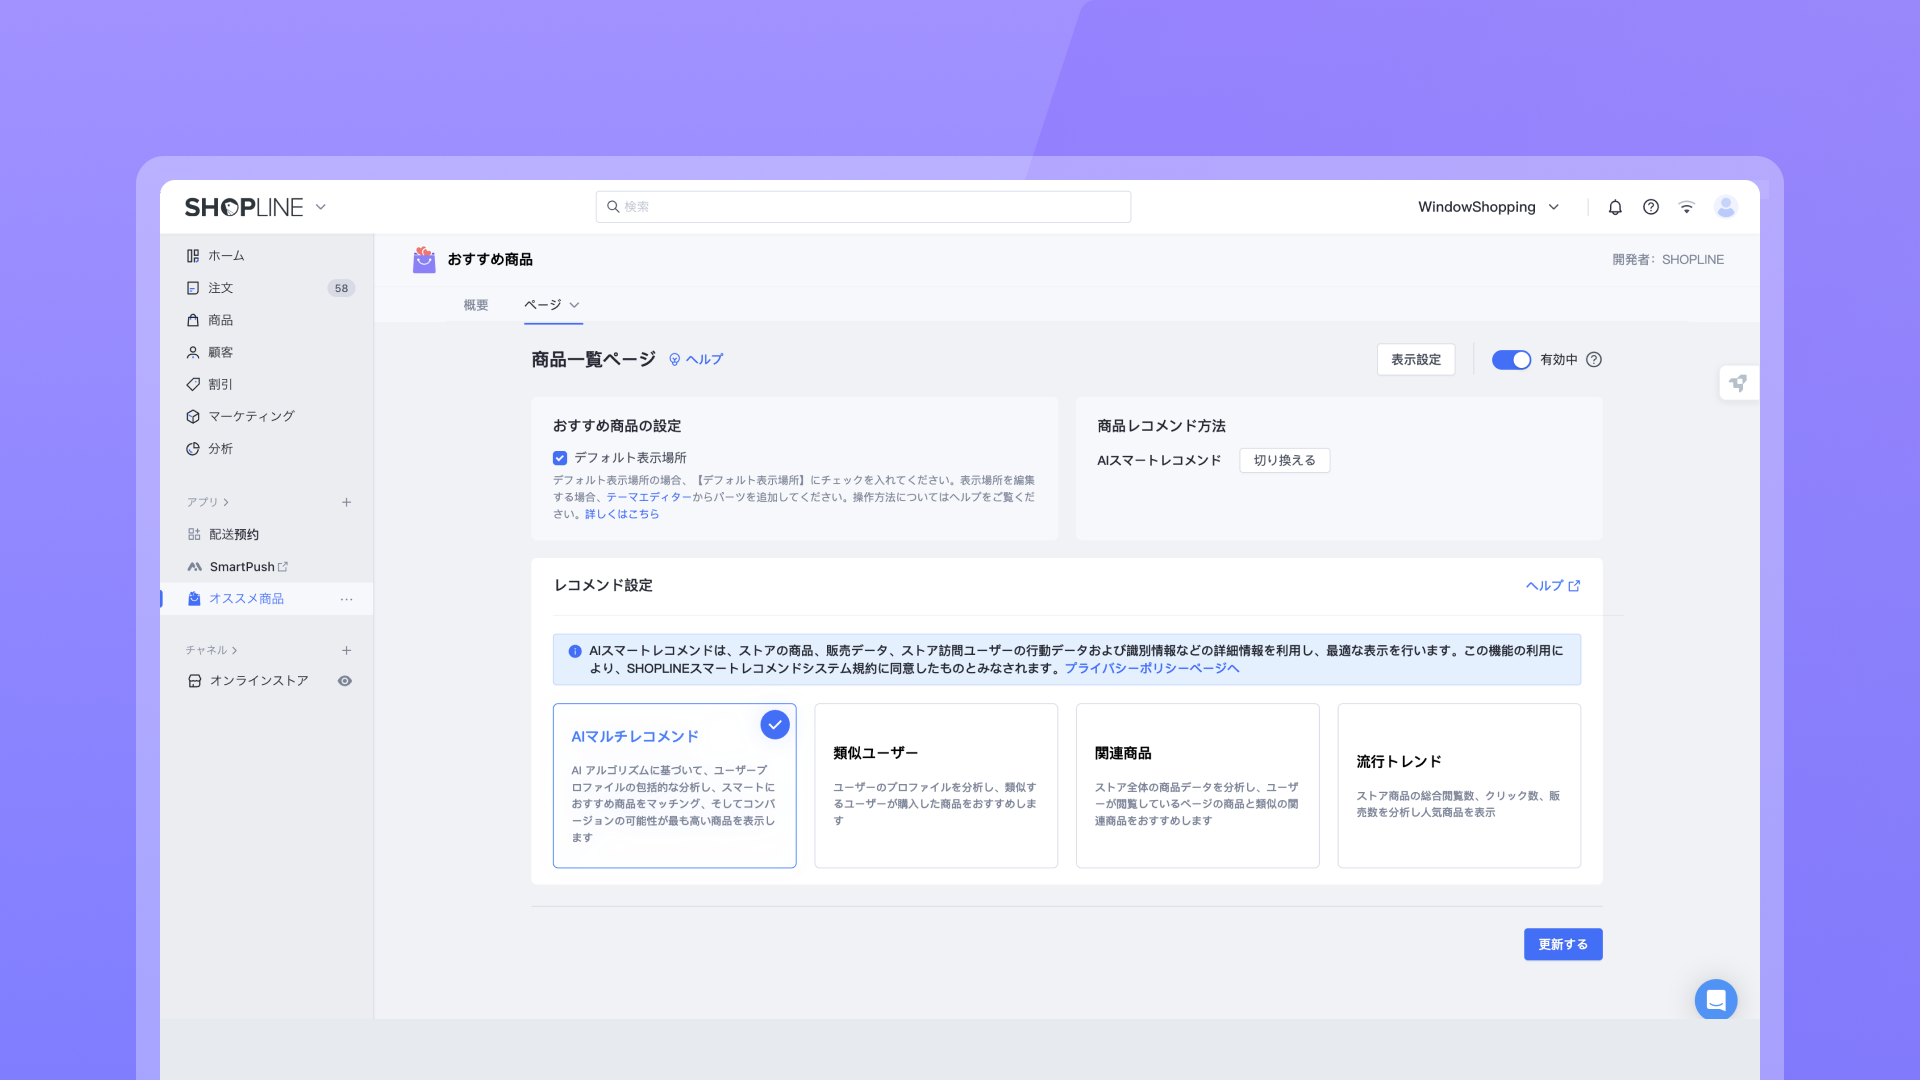Click the plus icon next to アプリ
Screen dimensions: 1920x1080
point(346,502)
